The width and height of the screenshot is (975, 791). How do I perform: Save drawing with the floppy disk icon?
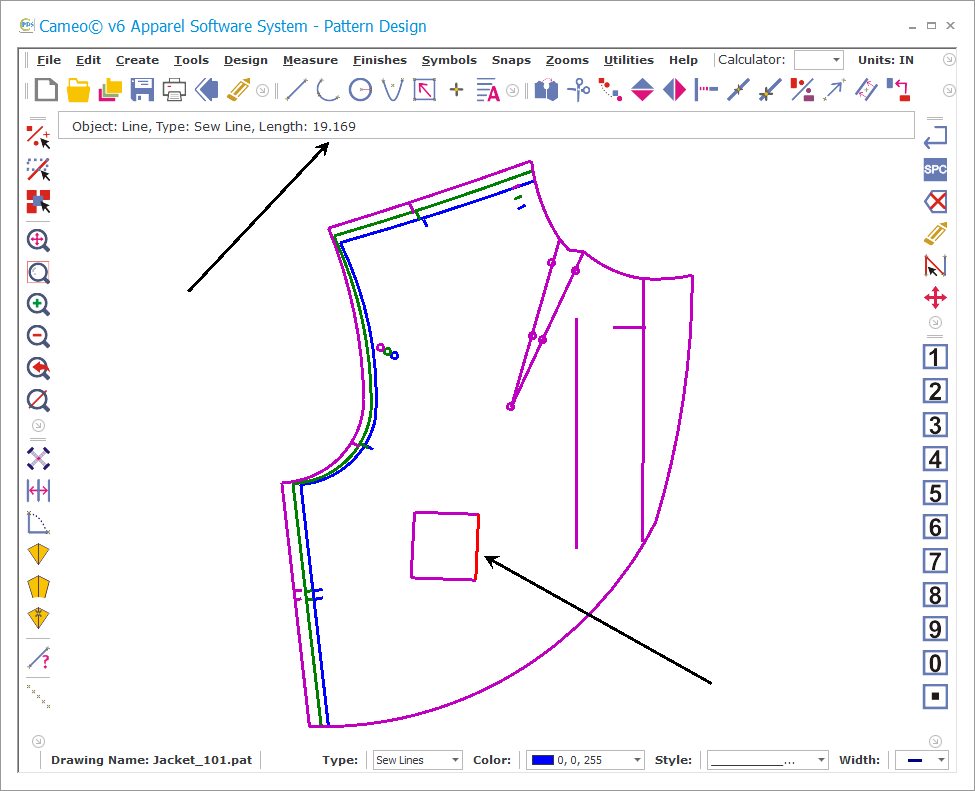click(142, 90)
